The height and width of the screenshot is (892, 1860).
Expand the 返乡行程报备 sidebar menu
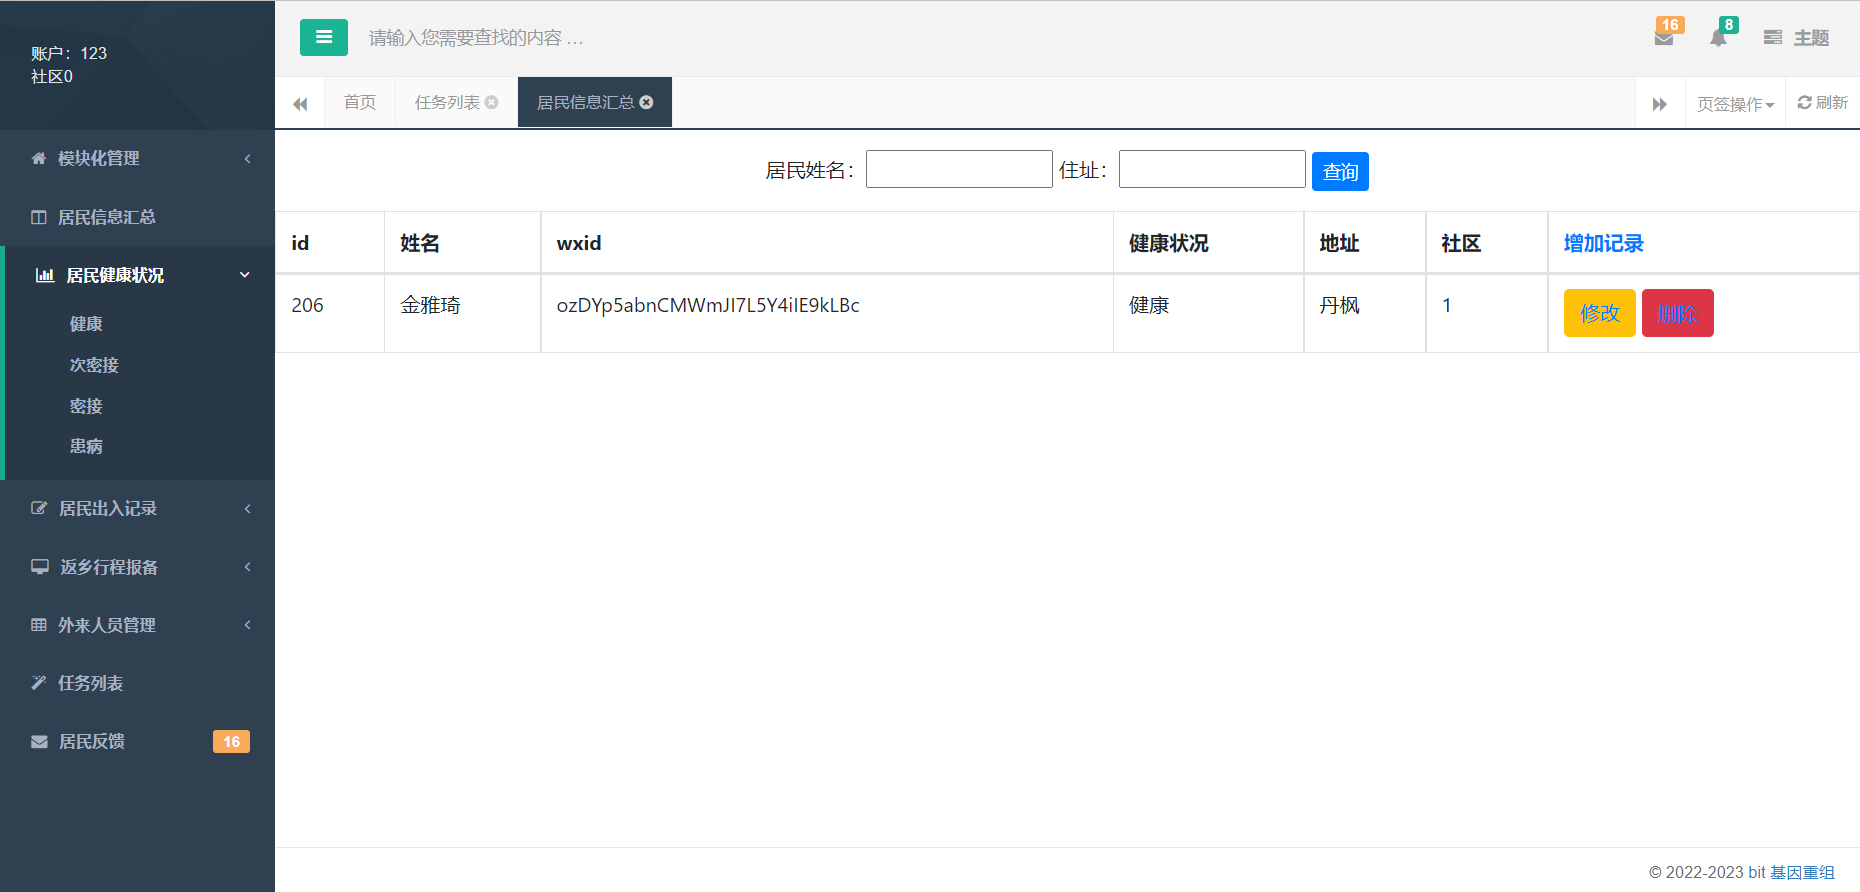pos(138,567)
